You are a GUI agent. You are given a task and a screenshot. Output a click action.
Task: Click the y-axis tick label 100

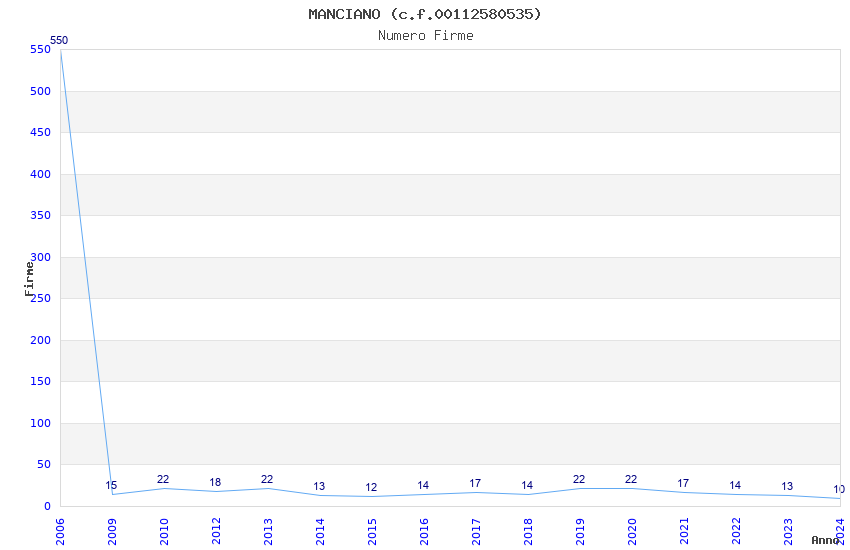[41, 423]
